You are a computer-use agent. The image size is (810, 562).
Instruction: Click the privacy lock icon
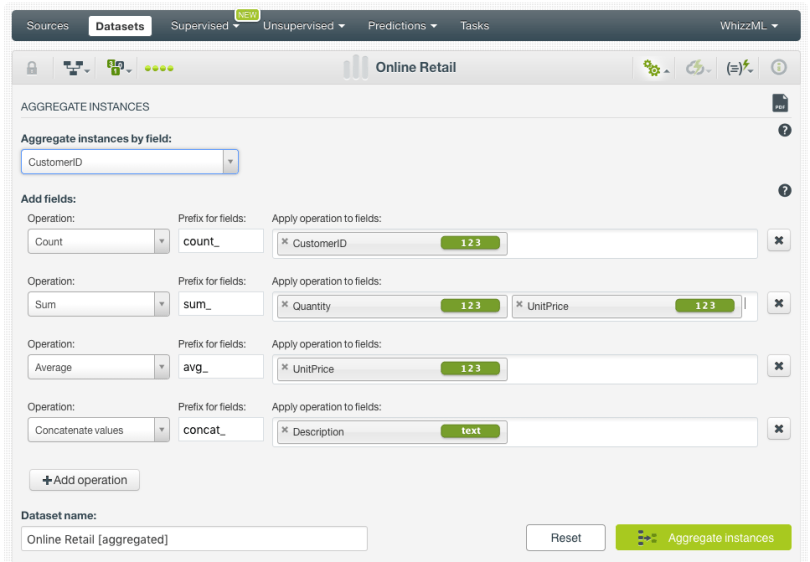32,68
